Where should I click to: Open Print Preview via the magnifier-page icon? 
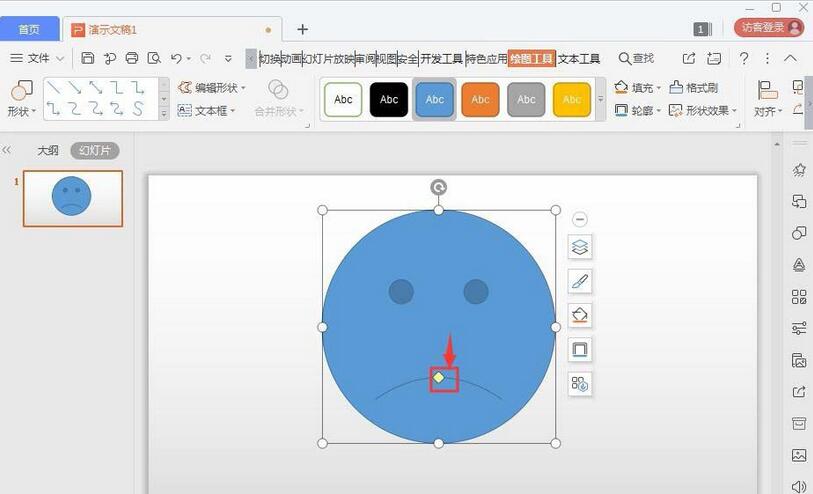pyautogui.click(x=154, y=58)
